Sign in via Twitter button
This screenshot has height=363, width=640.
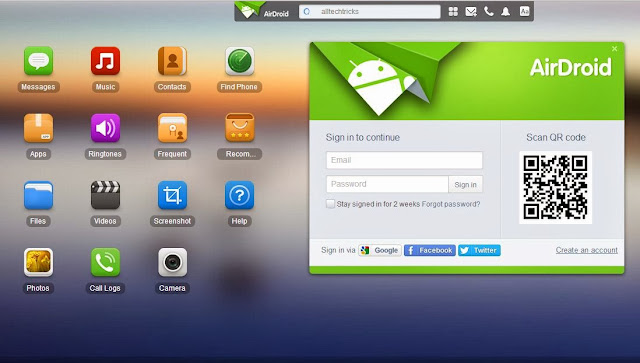click(x=479, y=250)
